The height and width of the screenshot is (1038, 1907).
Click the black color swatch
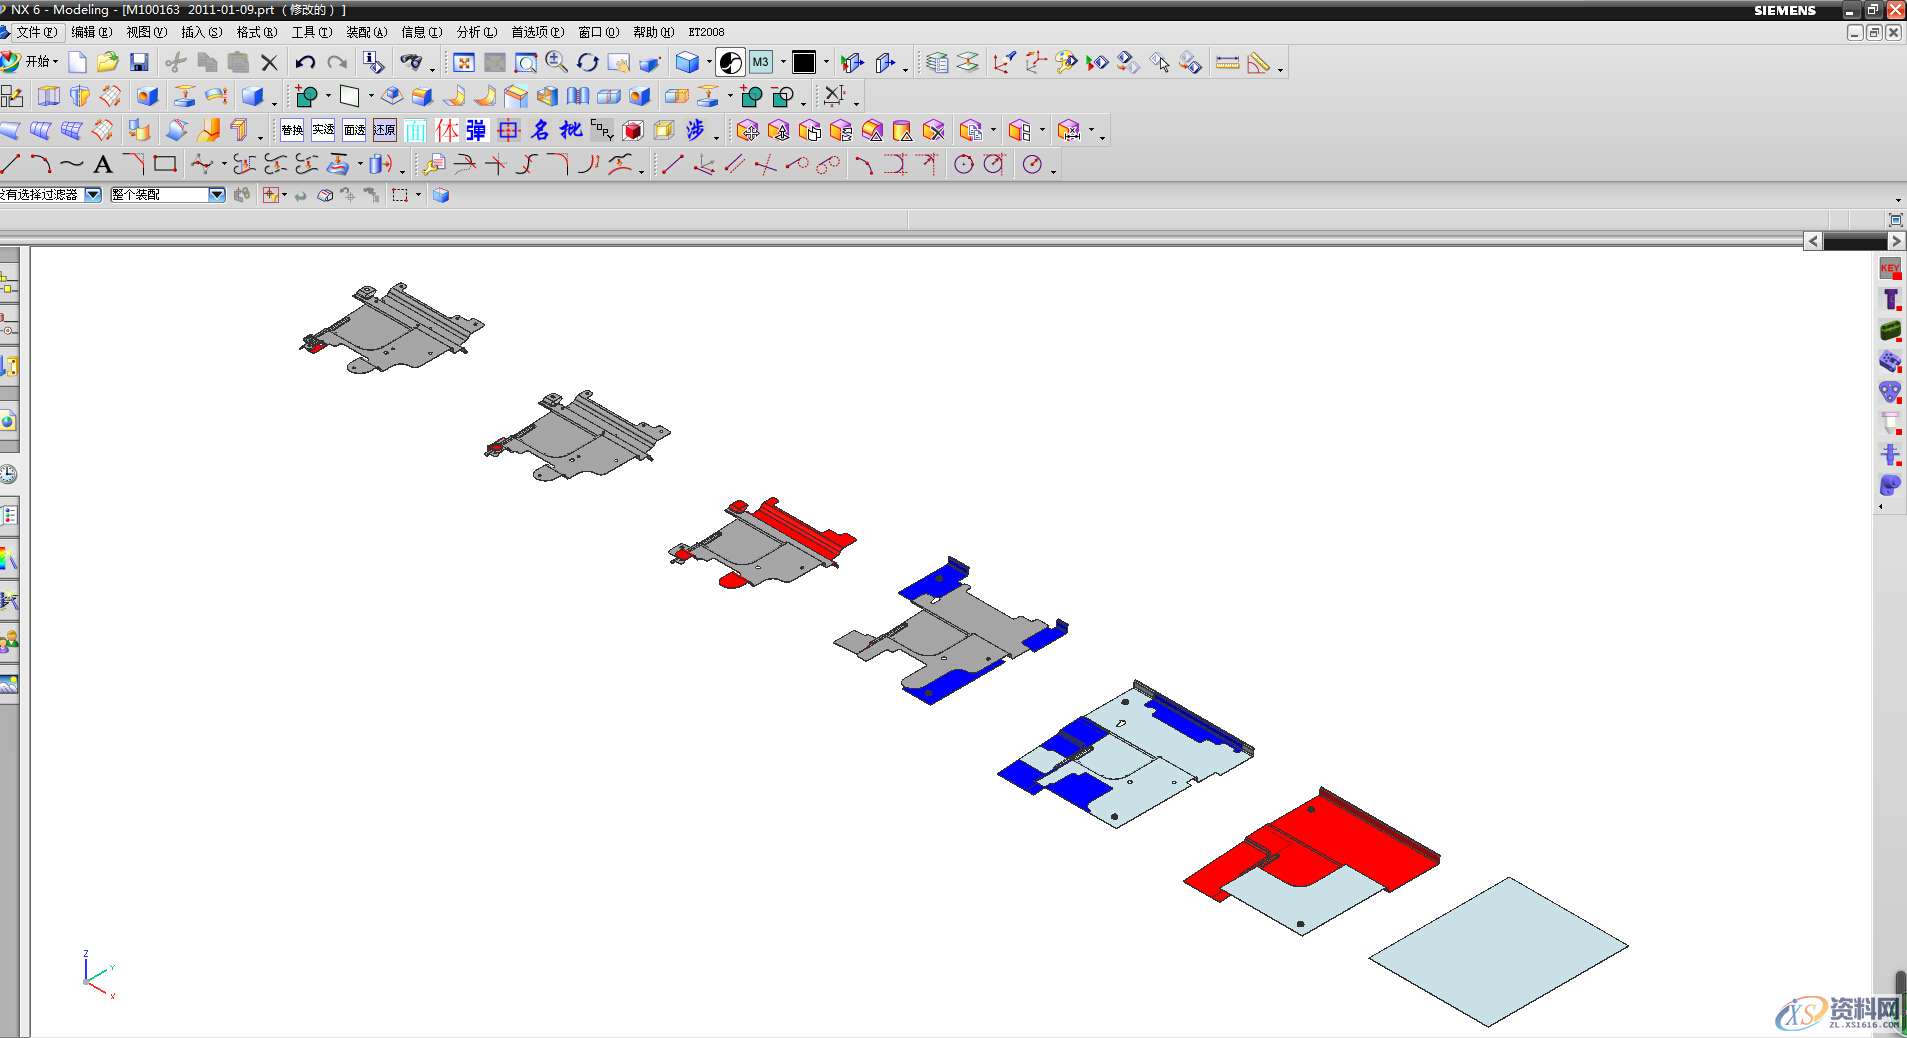click(x=804, y=63)
